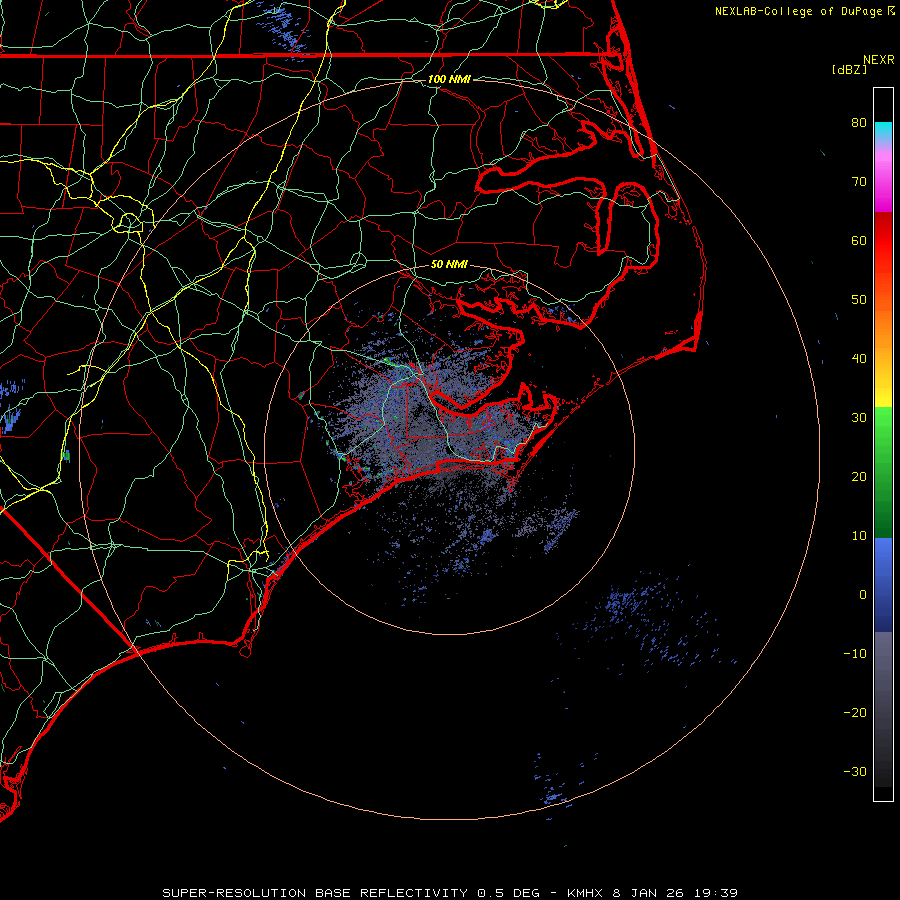The image size is (900, 900).
Task: Click the -10 value on dBZ scale
Action: [x=855, y=654]
